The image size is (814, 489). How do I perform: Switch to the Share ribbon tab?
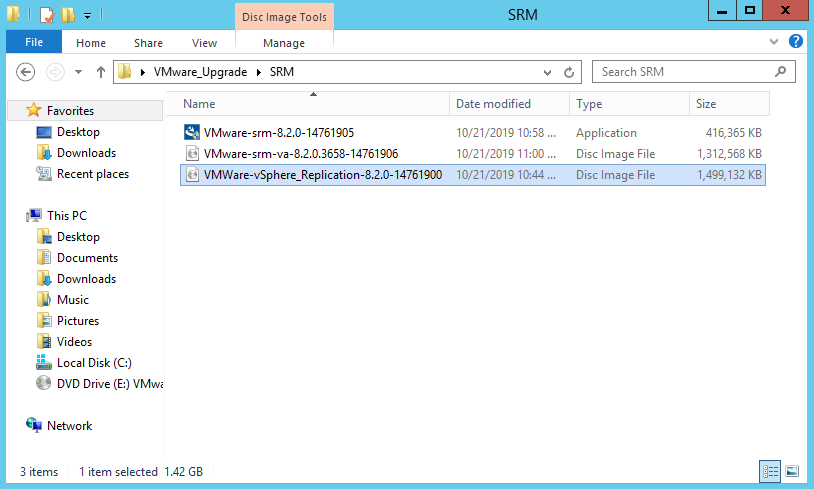(x=148, y=43)
